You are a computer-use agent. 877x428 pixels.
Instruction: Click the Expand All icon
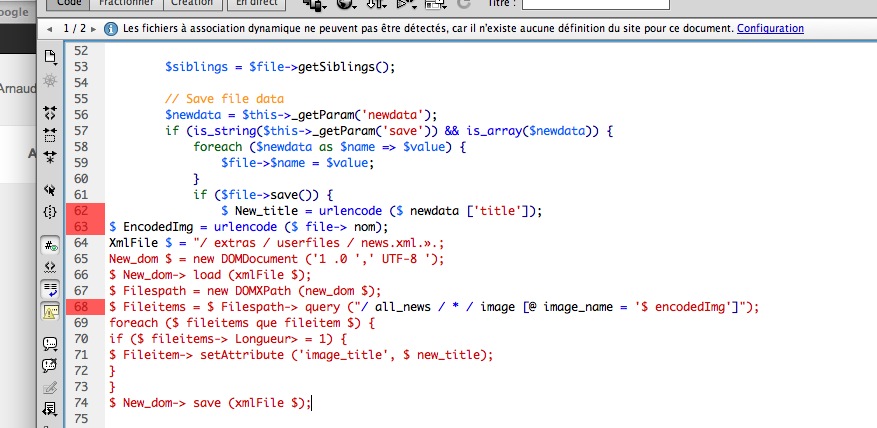pos(50,157)
